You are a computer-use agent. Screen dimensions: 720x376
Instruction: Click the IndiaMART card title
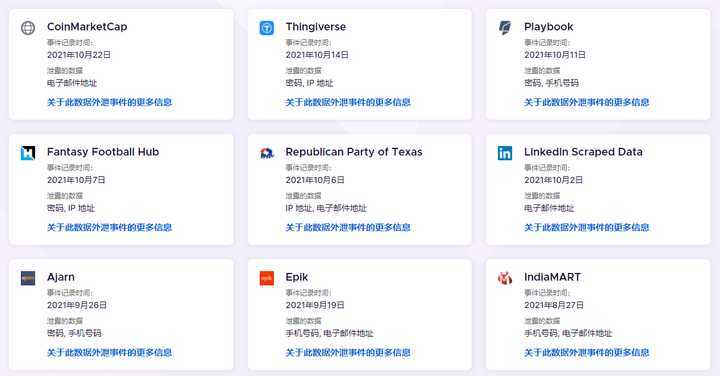[x=552, y=277]
